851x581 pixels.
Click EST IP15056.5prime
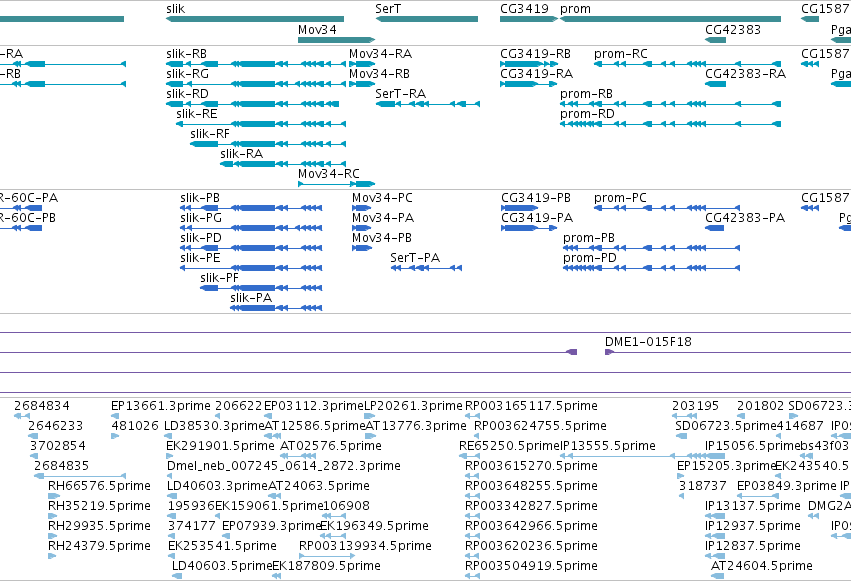click(x=753, y=446)
